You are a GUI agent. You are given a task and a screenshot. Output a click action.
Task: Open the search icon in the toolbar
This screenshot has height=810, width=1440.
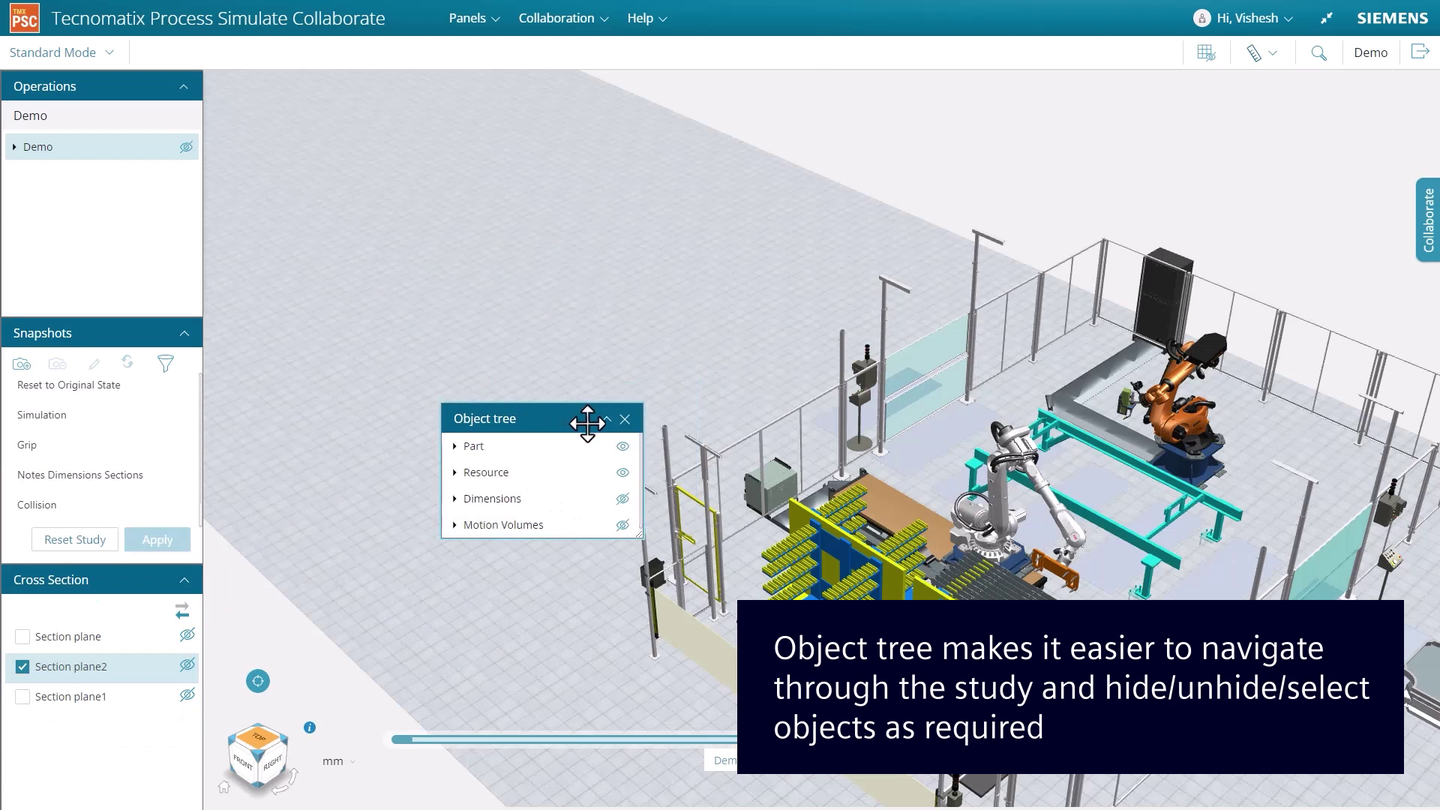tap(1318, 52)
